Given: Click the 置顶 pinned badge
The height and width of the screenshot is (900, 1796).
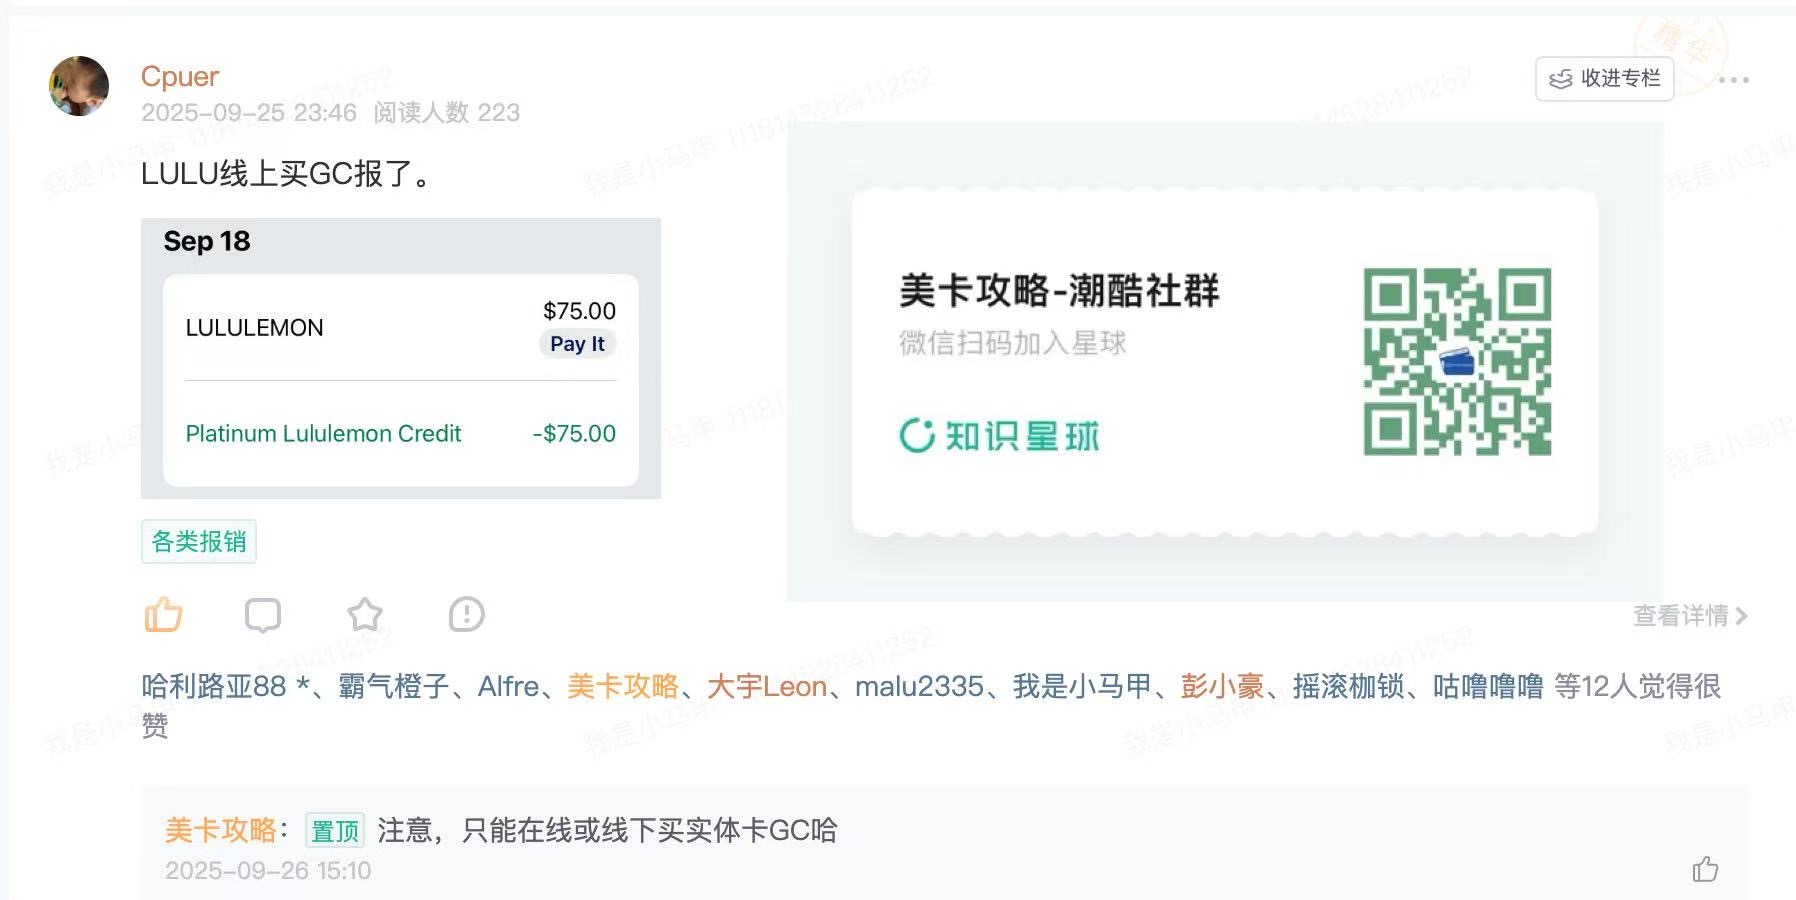Looking at the screenshot, I should coord(335,831).
